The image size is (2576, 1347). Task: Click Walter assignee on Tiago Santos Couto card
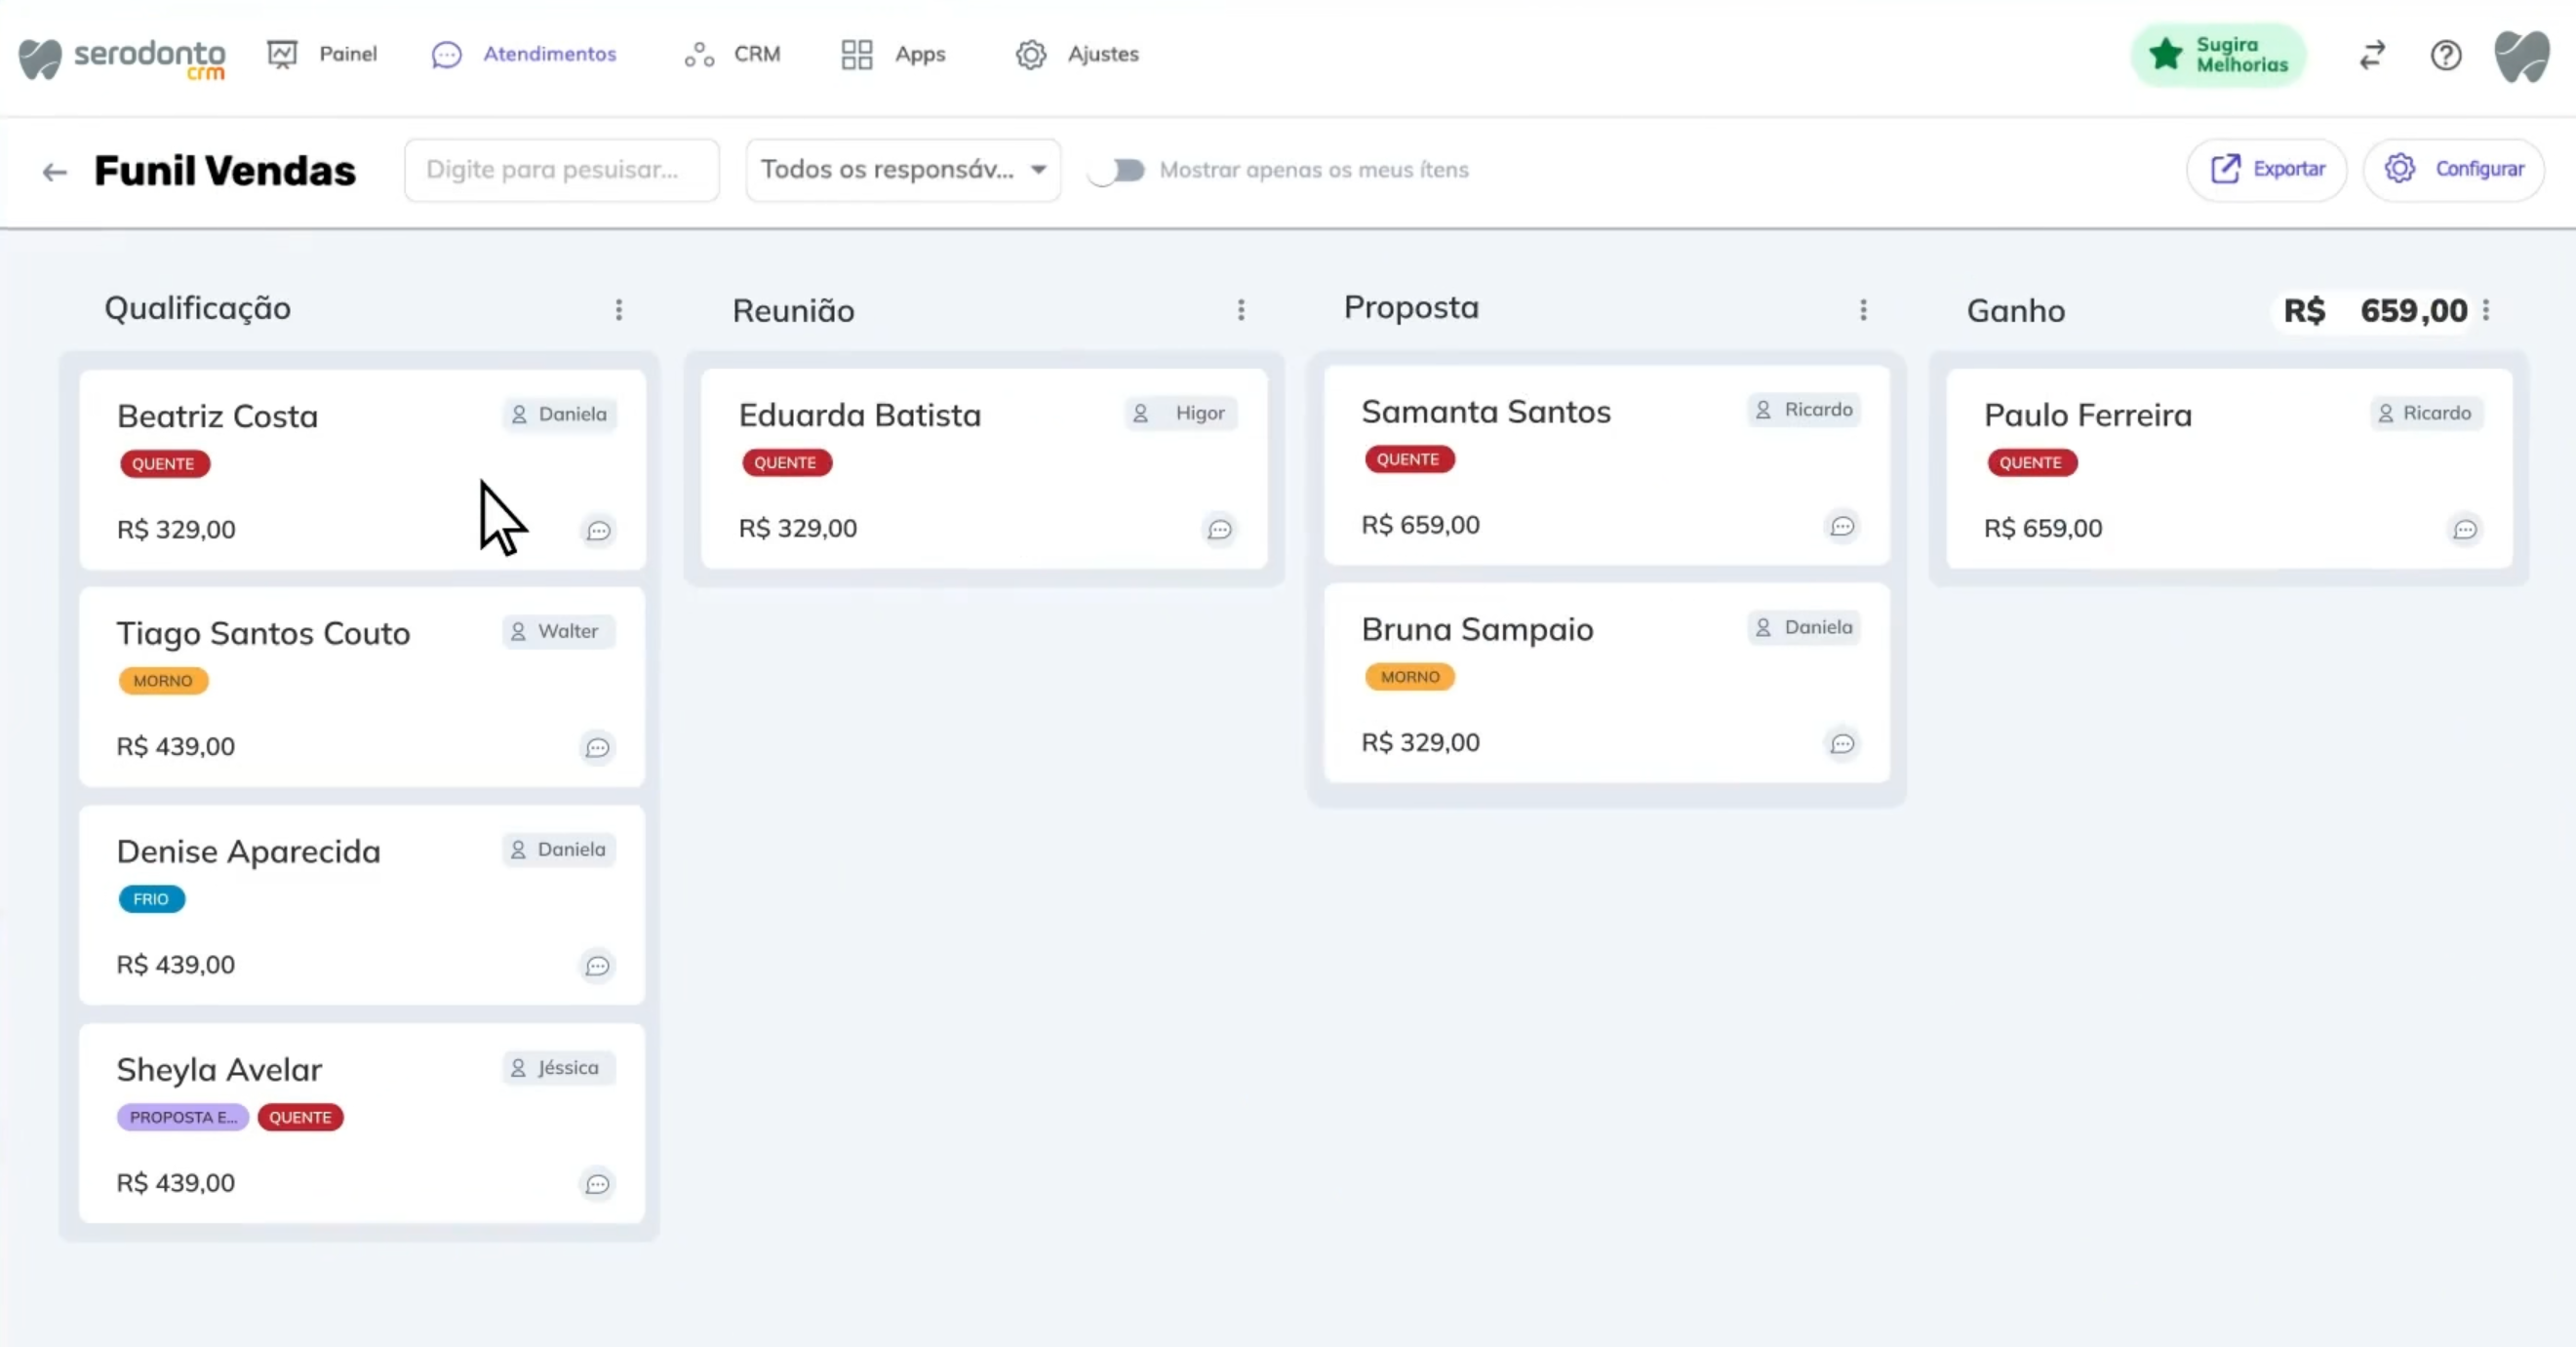(x=558, y=631)
